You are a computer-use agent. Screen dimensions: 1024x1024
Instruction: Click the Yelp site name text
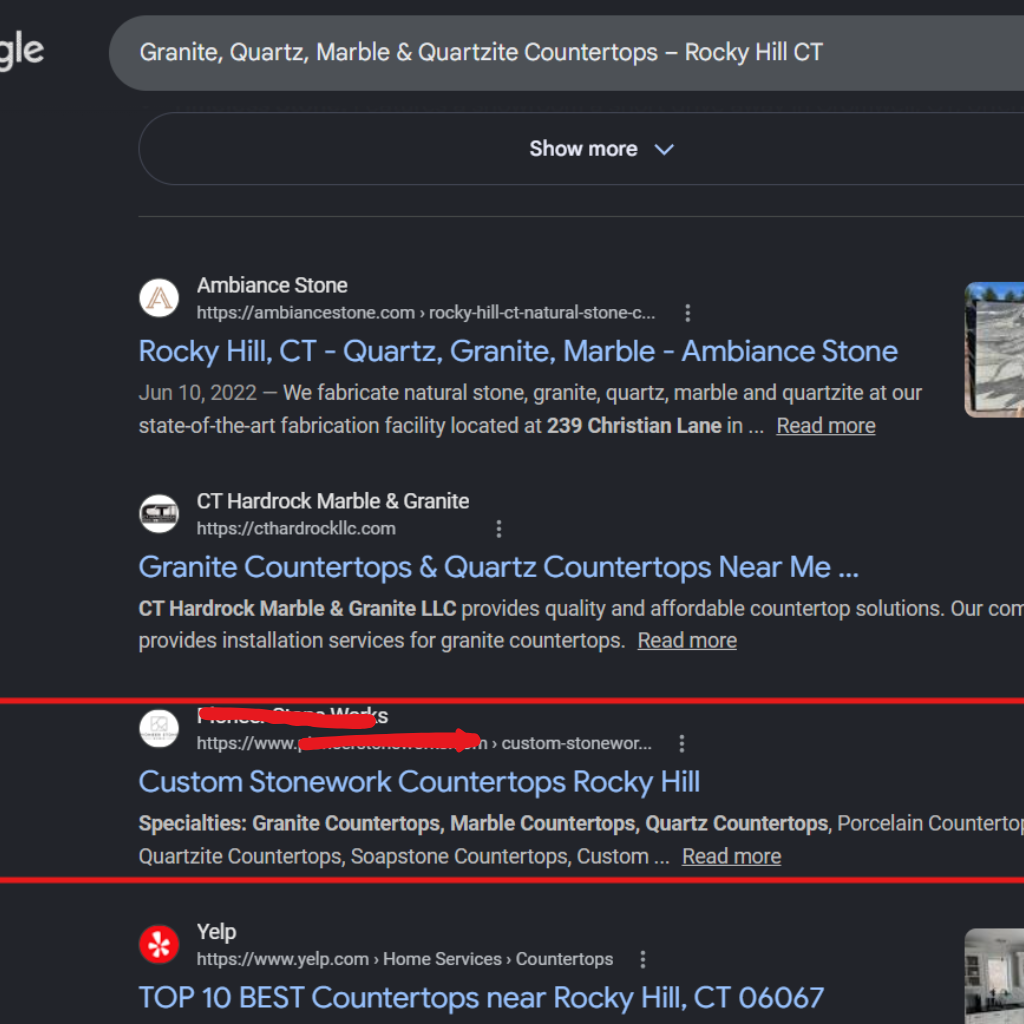click(x=216, y=932)
